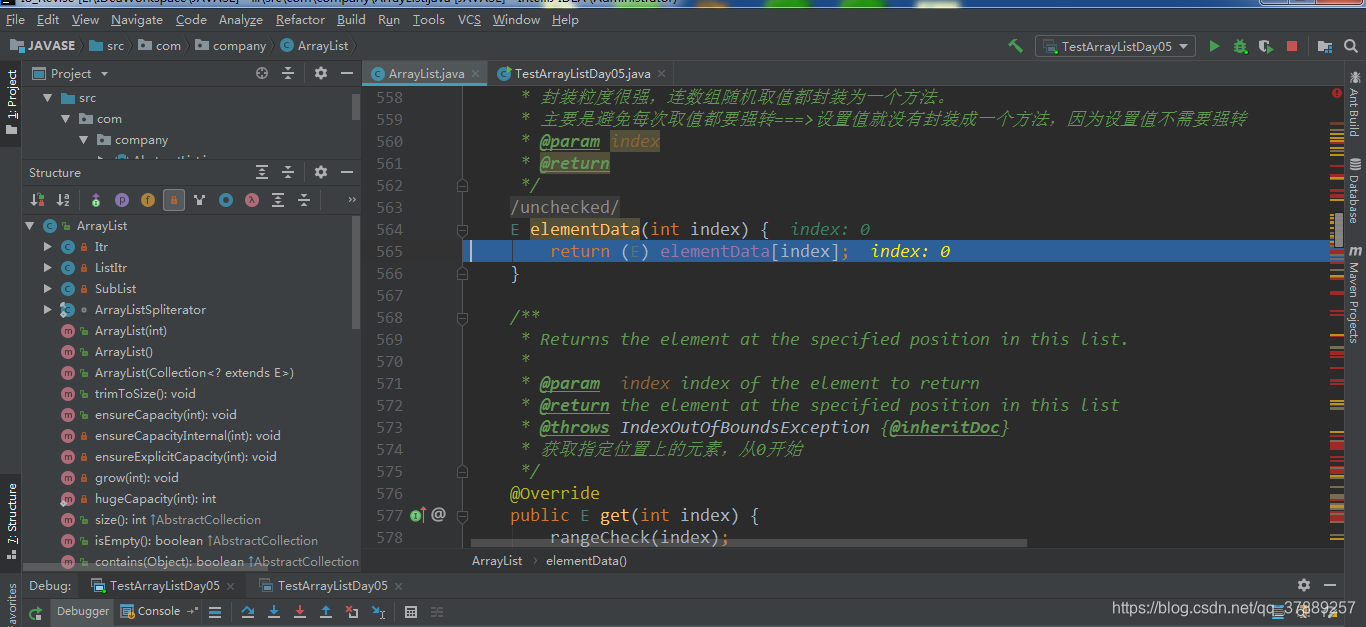Rerun debug session with green rerun icon

click(35, 612)
